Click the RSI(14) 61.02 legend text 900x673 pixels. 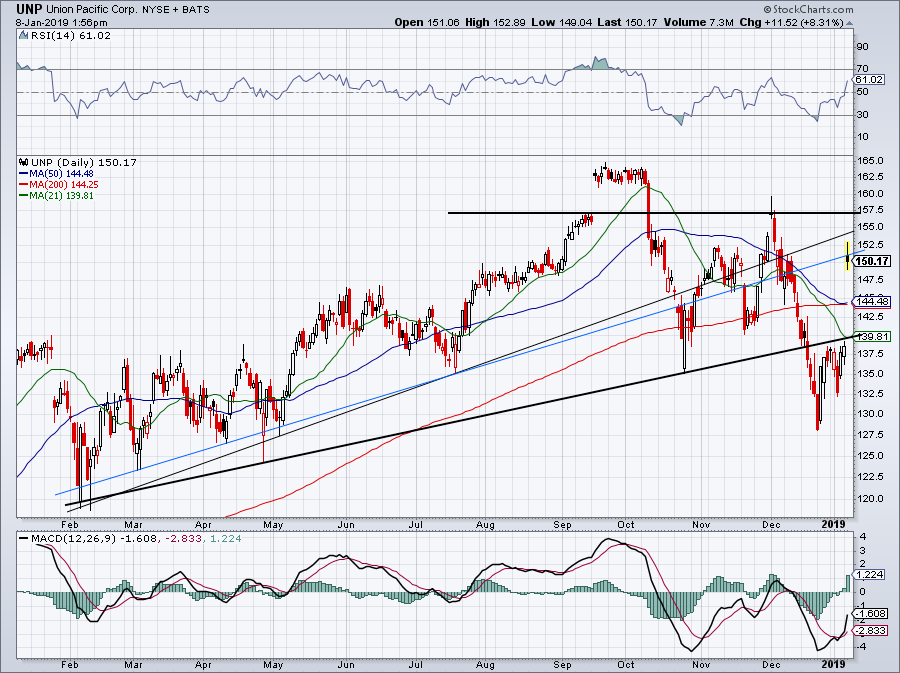point(71,35)
